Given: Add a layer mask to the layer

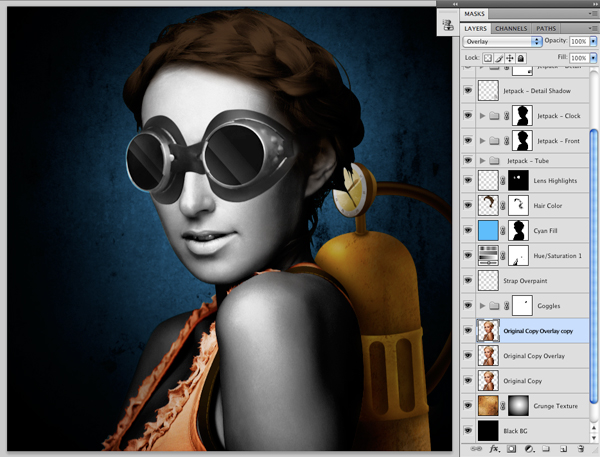Looking at the screenshot, I should (512, 449).
